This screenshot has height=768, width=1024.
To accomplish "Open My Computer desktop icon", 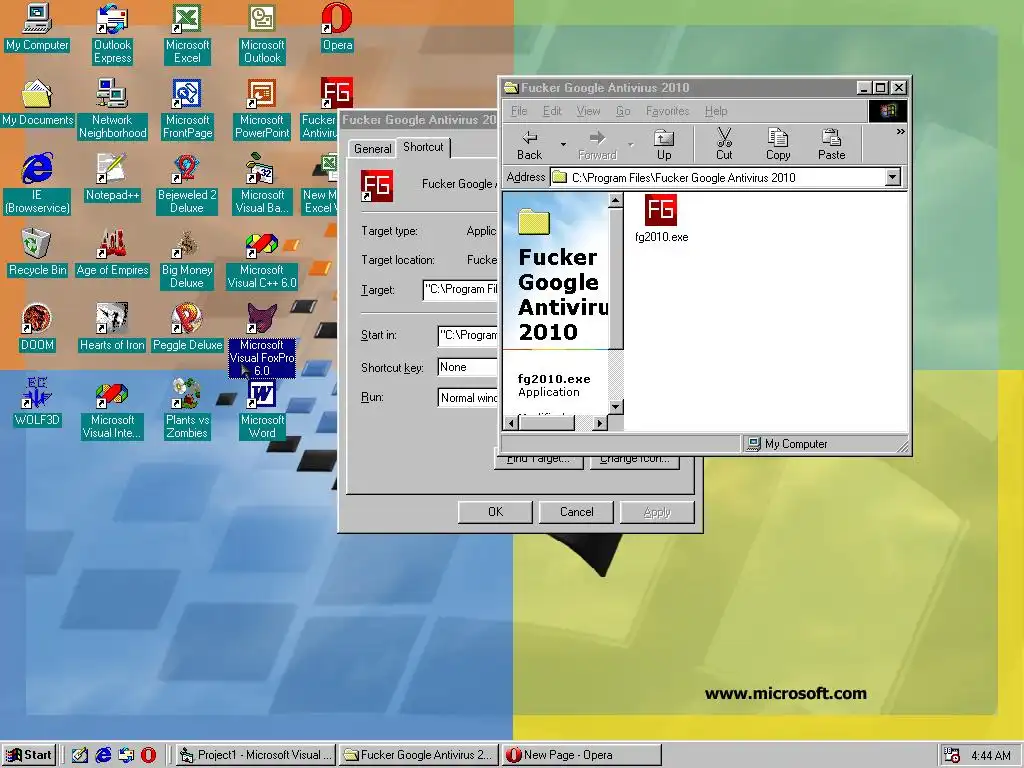I will 37,27.
